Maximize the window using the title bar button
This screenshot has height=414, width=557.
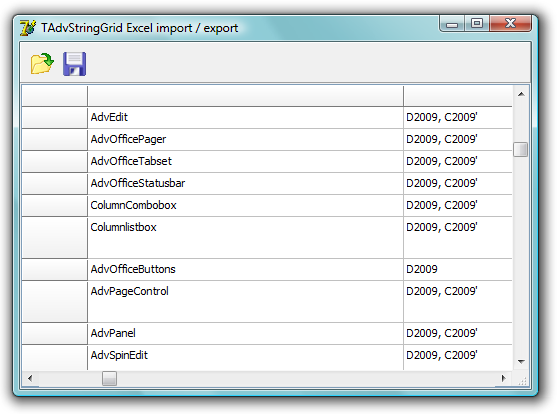tap(477, 23)
